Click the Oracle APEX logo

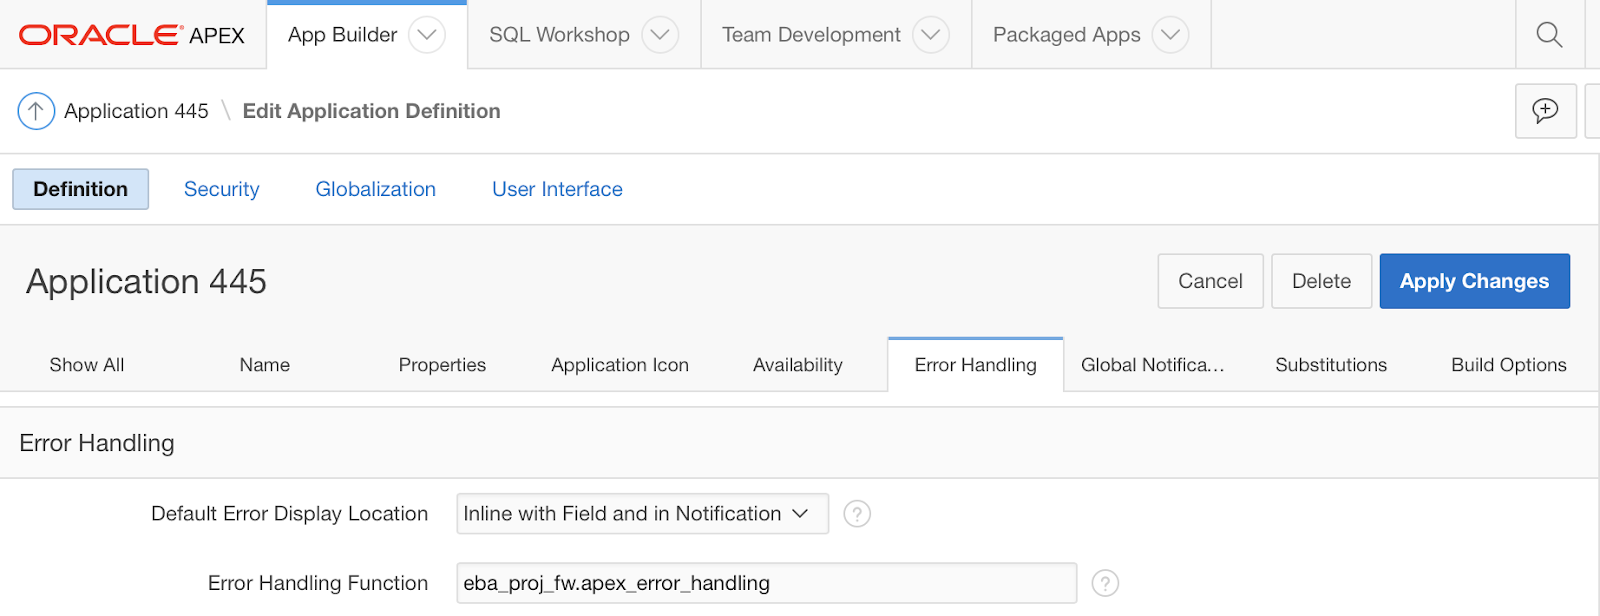132,35
